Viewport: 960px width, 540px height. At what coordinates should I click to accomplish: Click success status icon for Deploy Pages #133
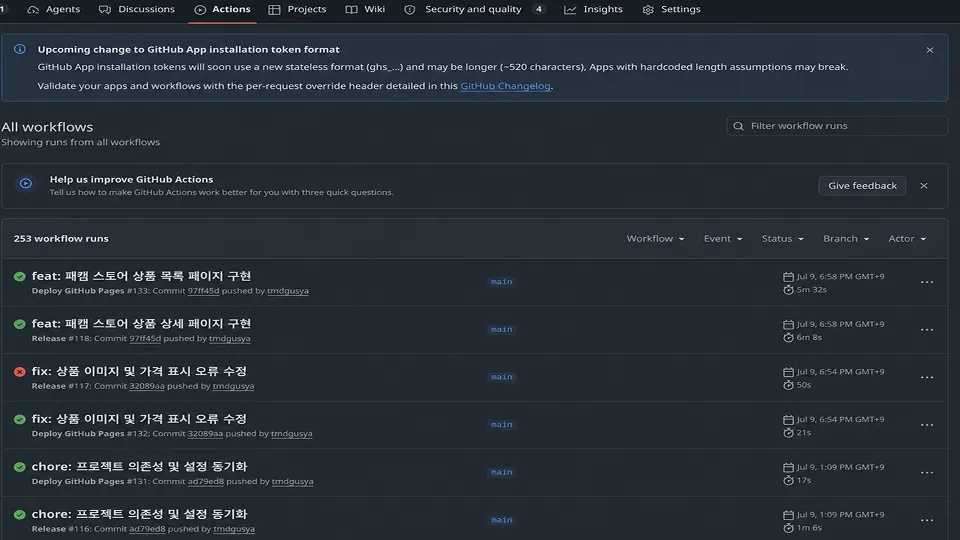[20, 277]
